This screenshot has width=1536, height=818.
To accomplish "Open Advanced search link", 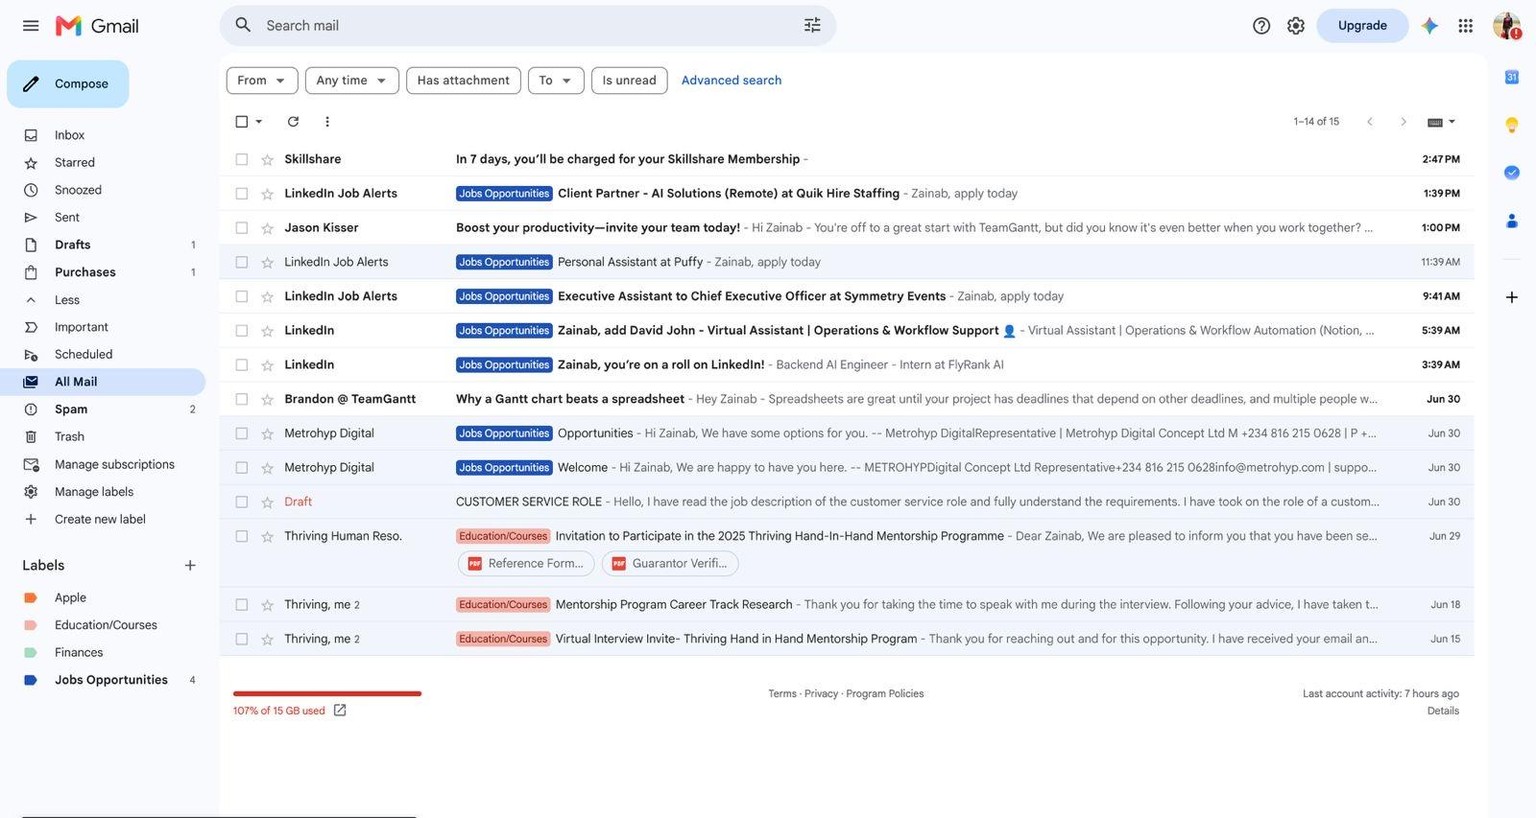I will [731, 80].
